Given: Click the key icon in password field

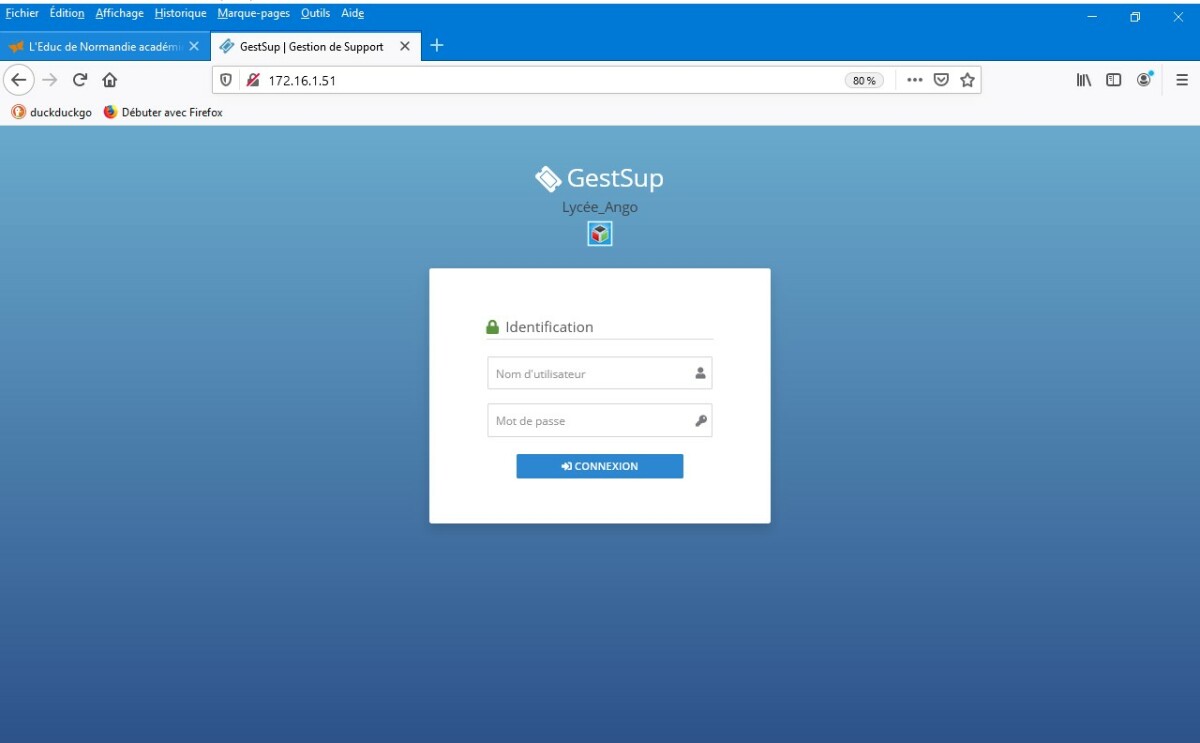Looking at the screenshot, I should [x=700, y=421].
